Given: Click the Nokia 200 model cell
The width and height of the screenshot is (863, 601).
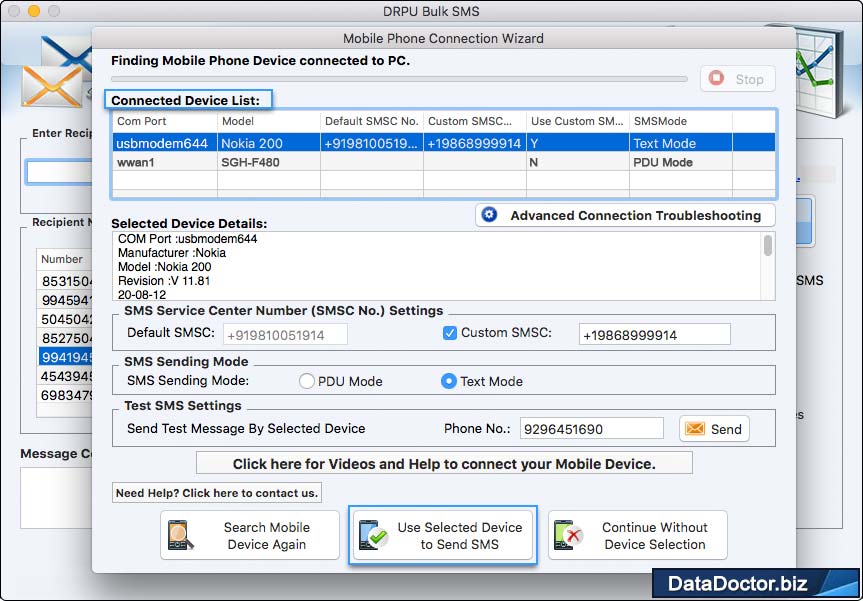Looking at the screenshot, I should [x=269, y=143].
